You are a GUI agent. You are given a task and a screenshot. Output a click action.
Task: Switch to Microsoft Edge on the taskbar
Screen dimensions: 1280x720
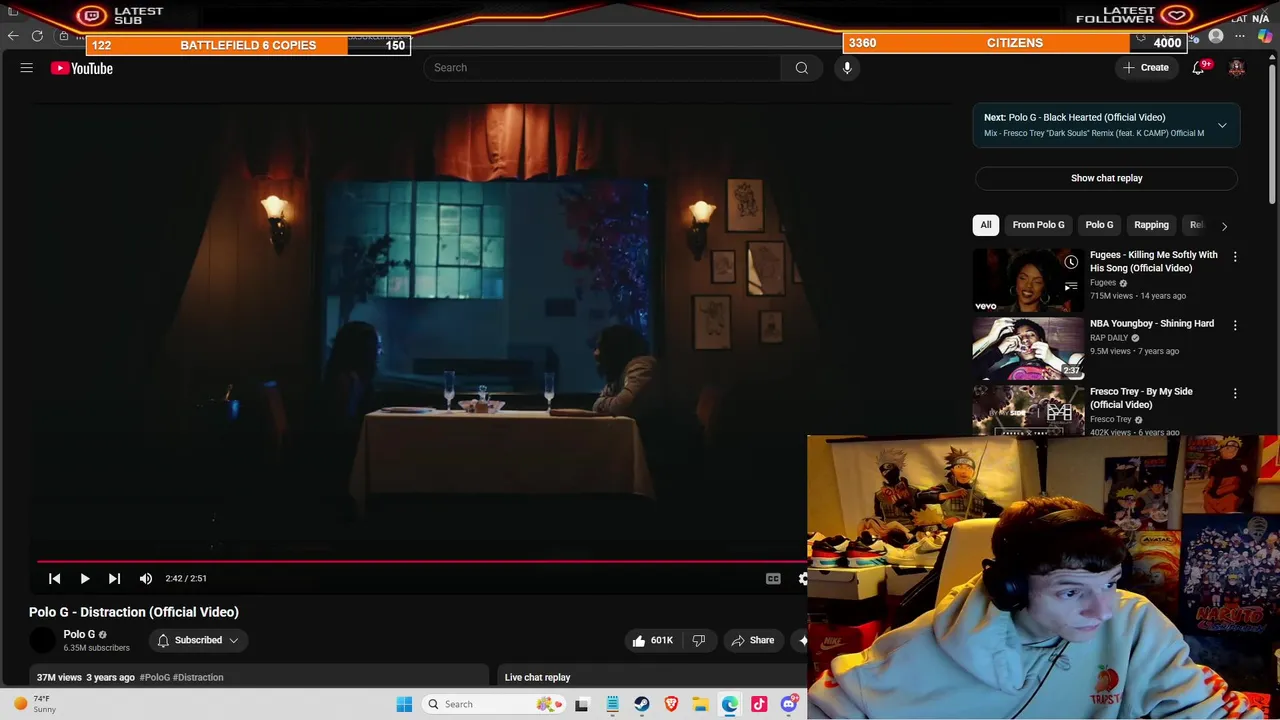[x=730, y=704]
